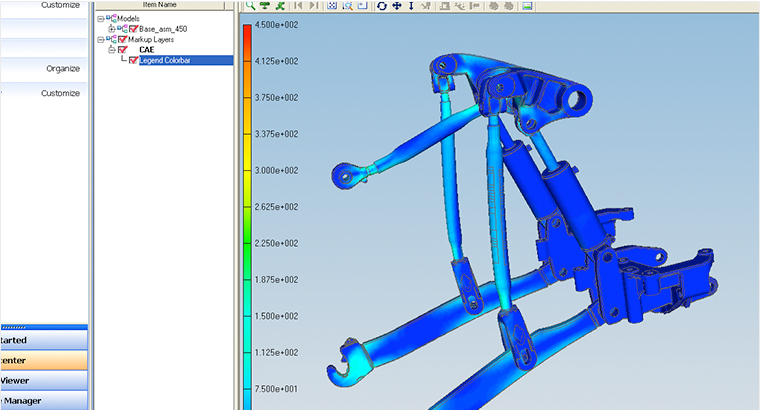Click the red top of legend colorbar

pos(246,30)
